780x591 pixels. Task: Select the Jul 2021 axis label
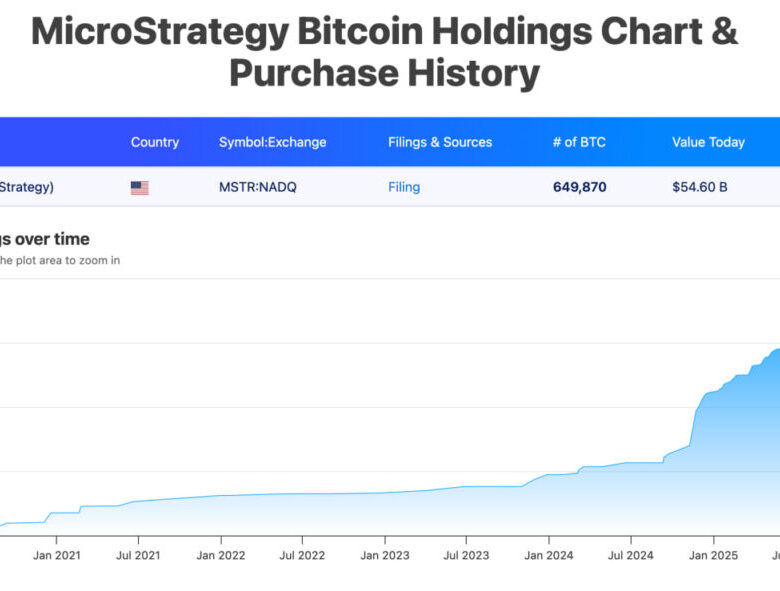pos(138,555)
